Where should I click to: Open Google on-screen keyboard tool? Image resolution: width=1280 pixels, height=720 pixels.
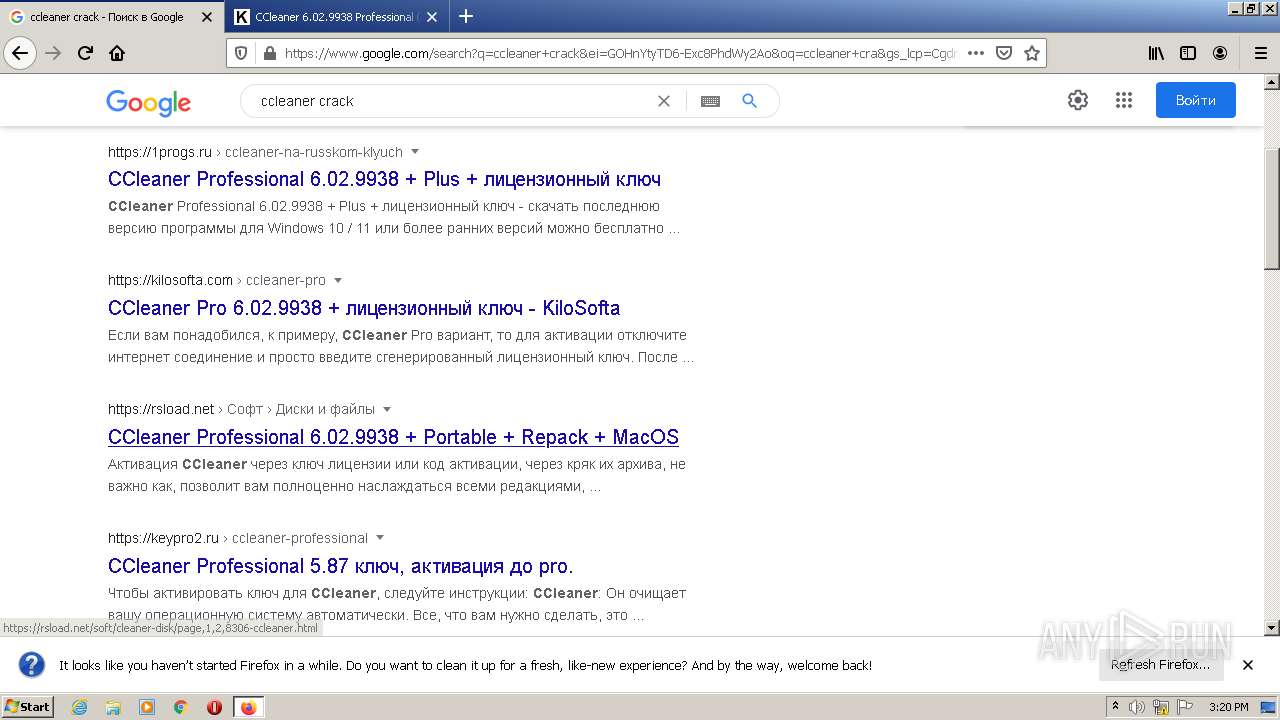[710, 101]
